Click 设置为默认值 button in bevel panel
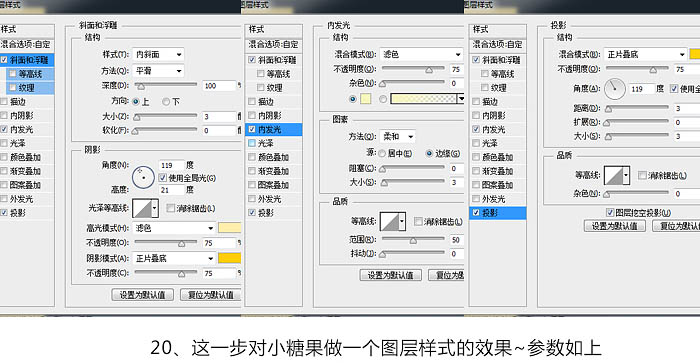700x363 pixels. coord(142,295)
